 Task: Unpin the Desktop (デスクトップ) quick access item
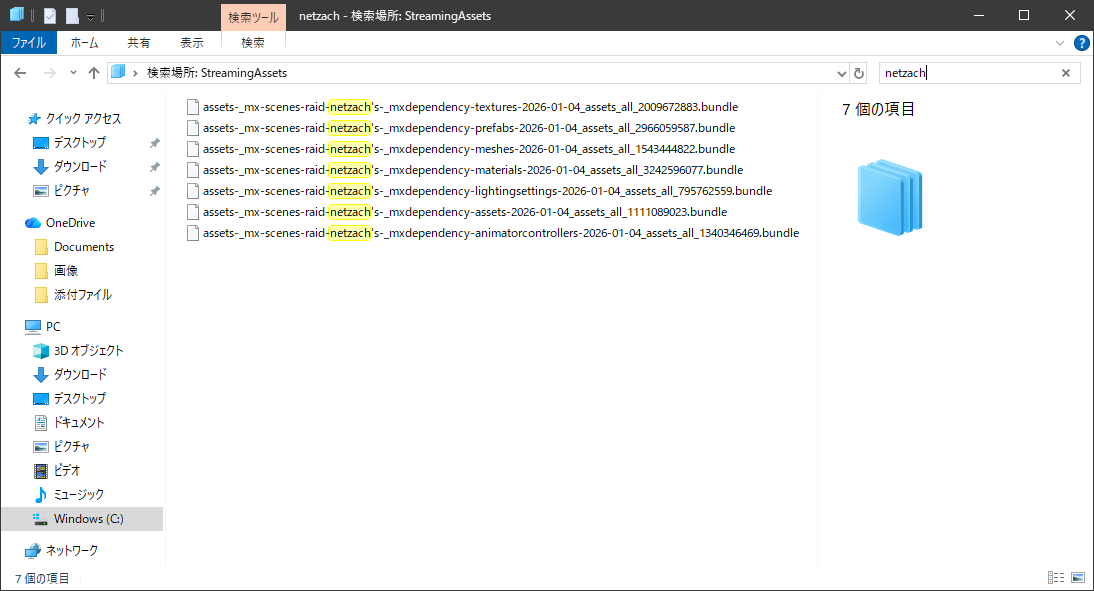click(154, 143)
